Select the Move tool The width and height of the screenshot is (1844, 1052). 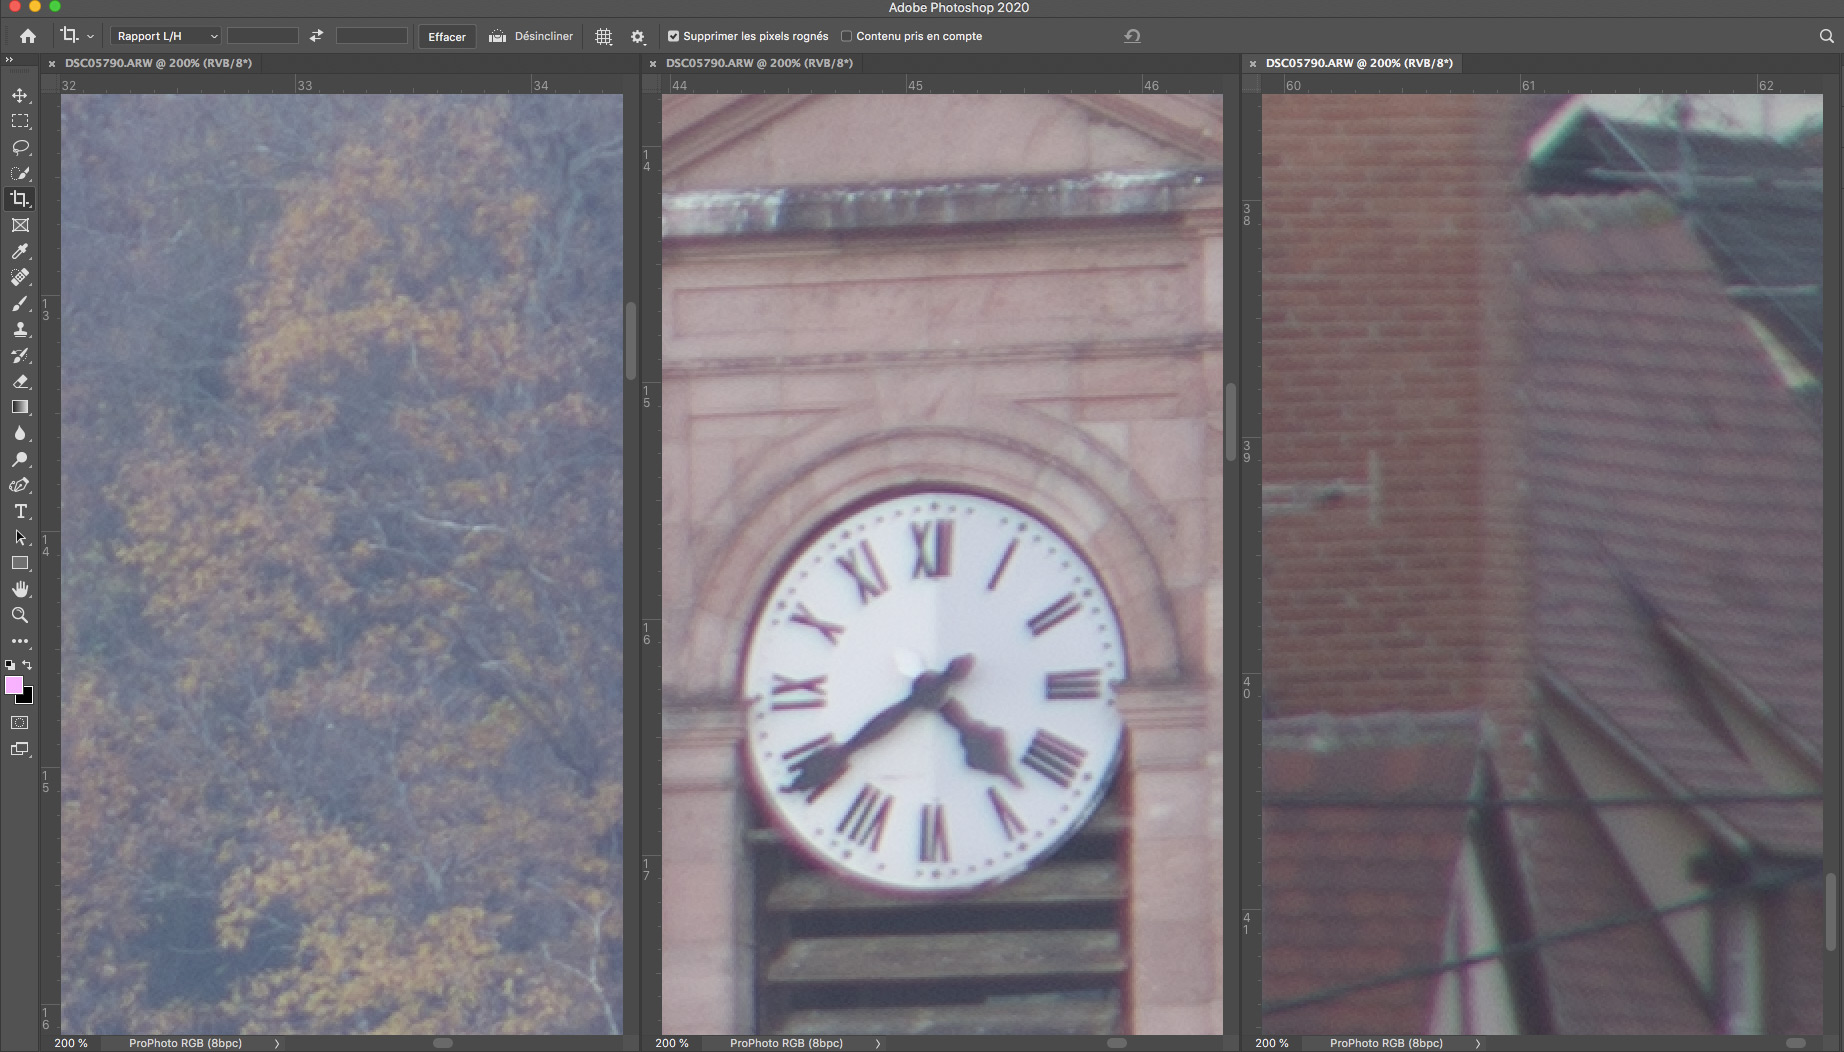[20, 95]
